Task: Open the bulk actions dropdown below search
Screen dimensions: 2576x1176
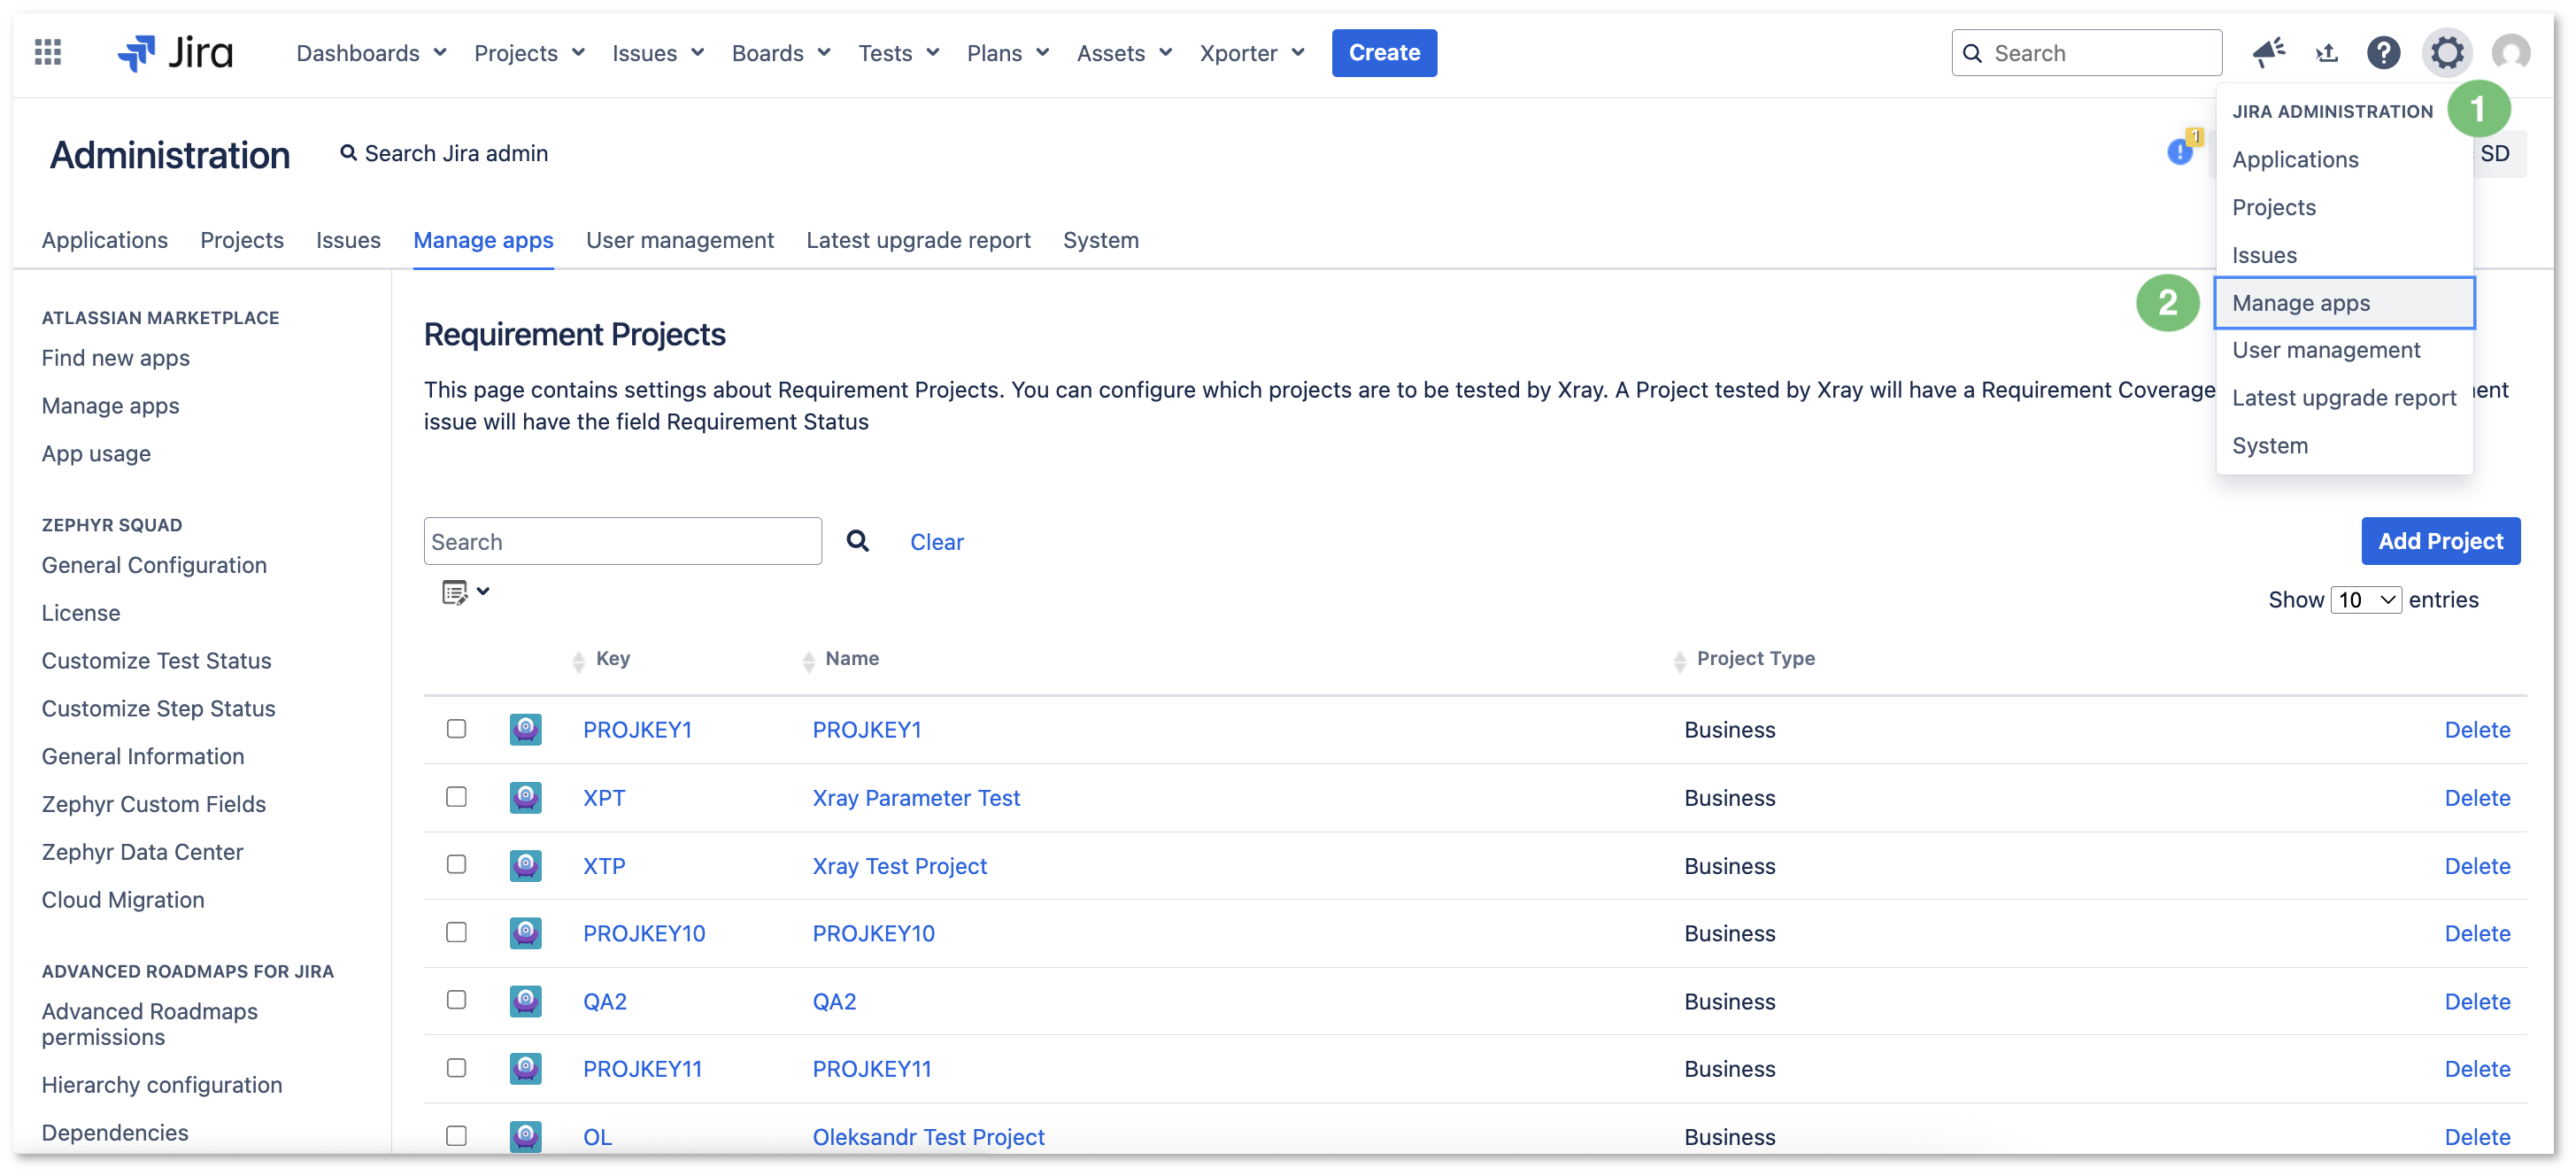Action: click(x=466, y=592)
